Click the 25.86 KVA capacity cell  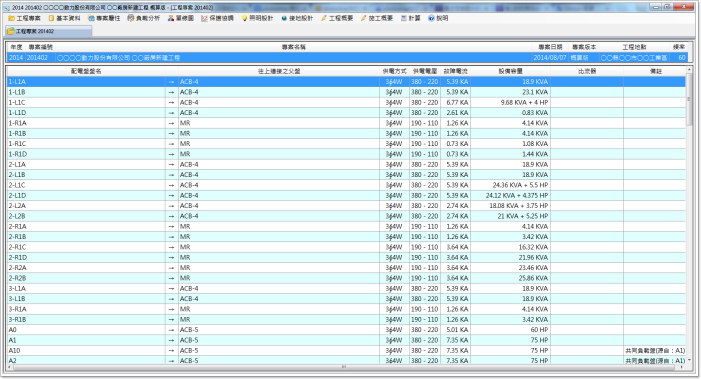[x=510, y=278]
